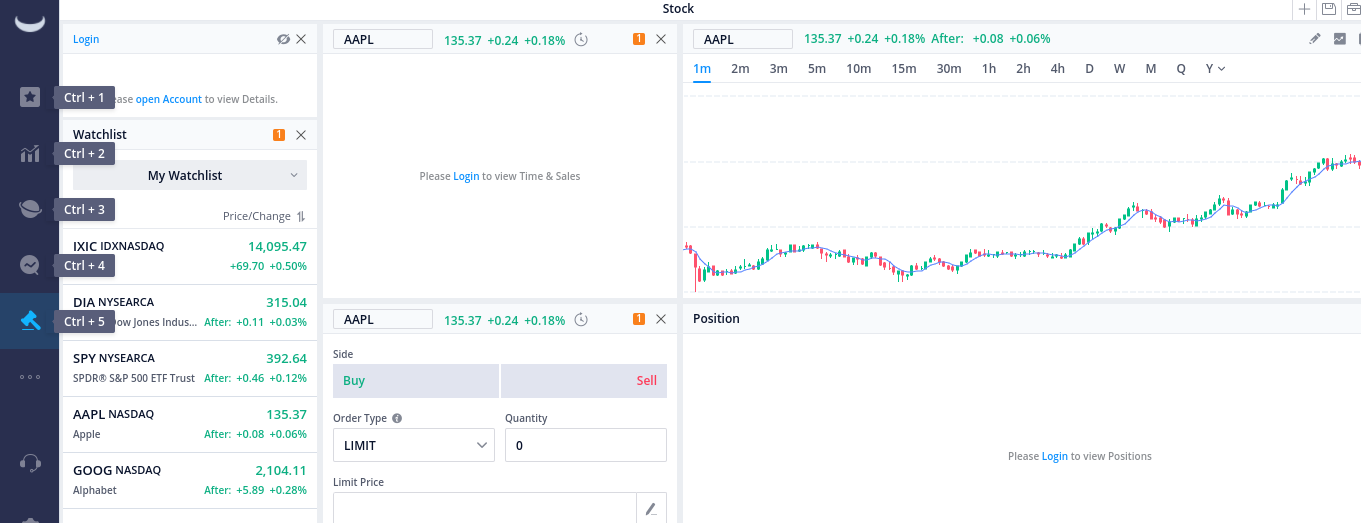Screen dimensions: 1361x523
Task: Click the save layout floppy icon
Action: [x=1329, y=9]
